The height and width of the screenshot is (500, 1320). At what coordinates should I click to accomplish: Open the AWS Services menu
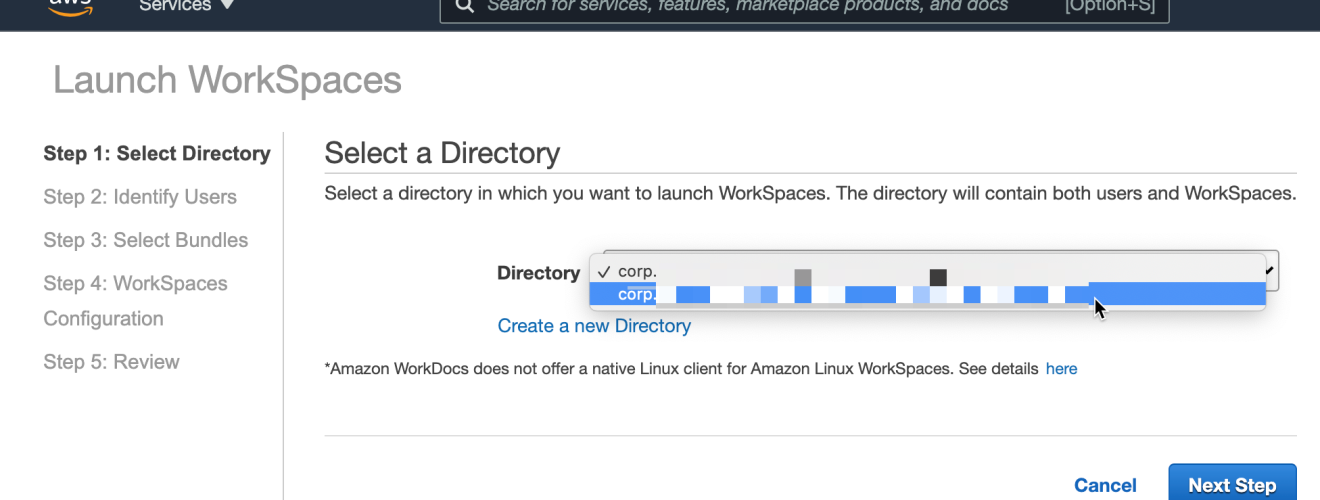pos(186,5)
